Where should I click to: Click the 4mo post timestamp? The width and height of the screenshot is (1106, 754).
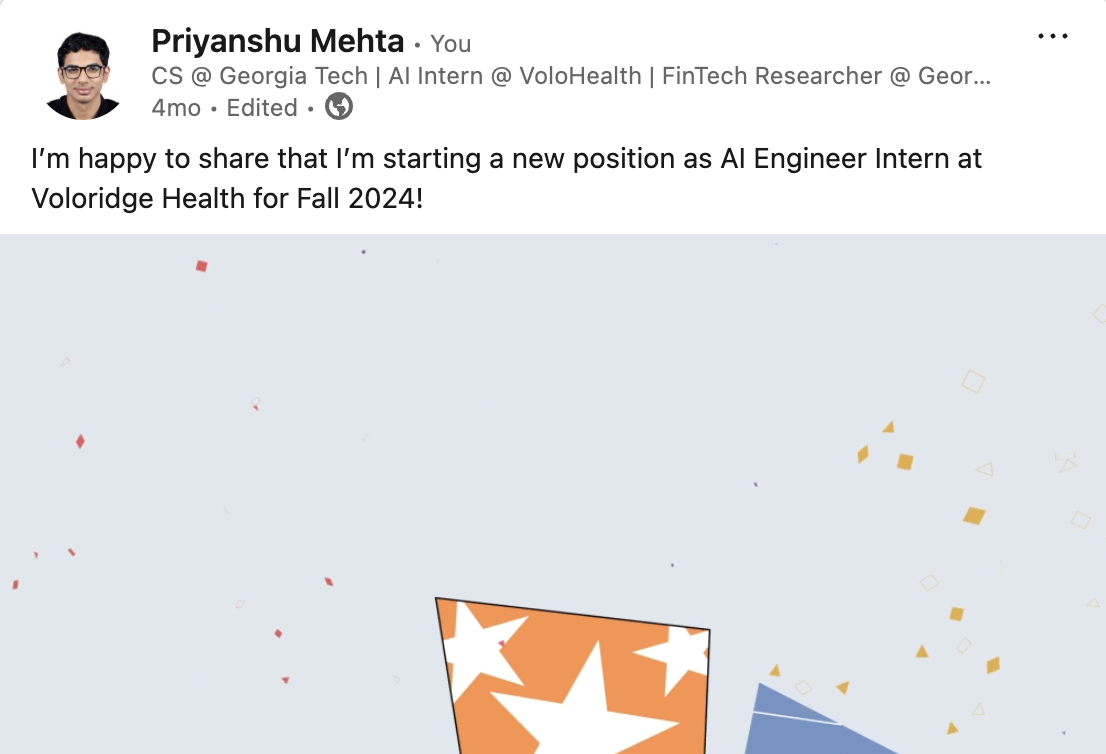[176, 108]
